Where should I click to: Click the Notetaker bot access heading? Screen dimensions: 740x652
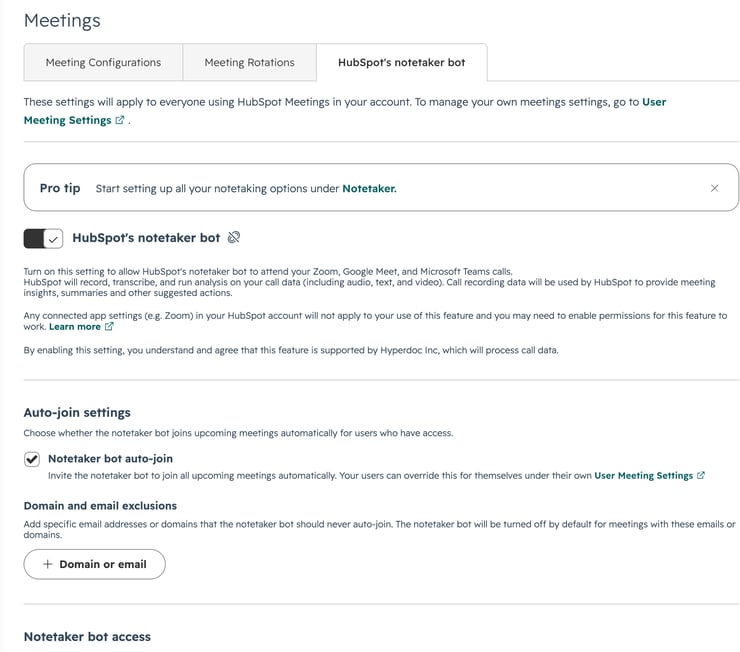(x=87, y=636)
